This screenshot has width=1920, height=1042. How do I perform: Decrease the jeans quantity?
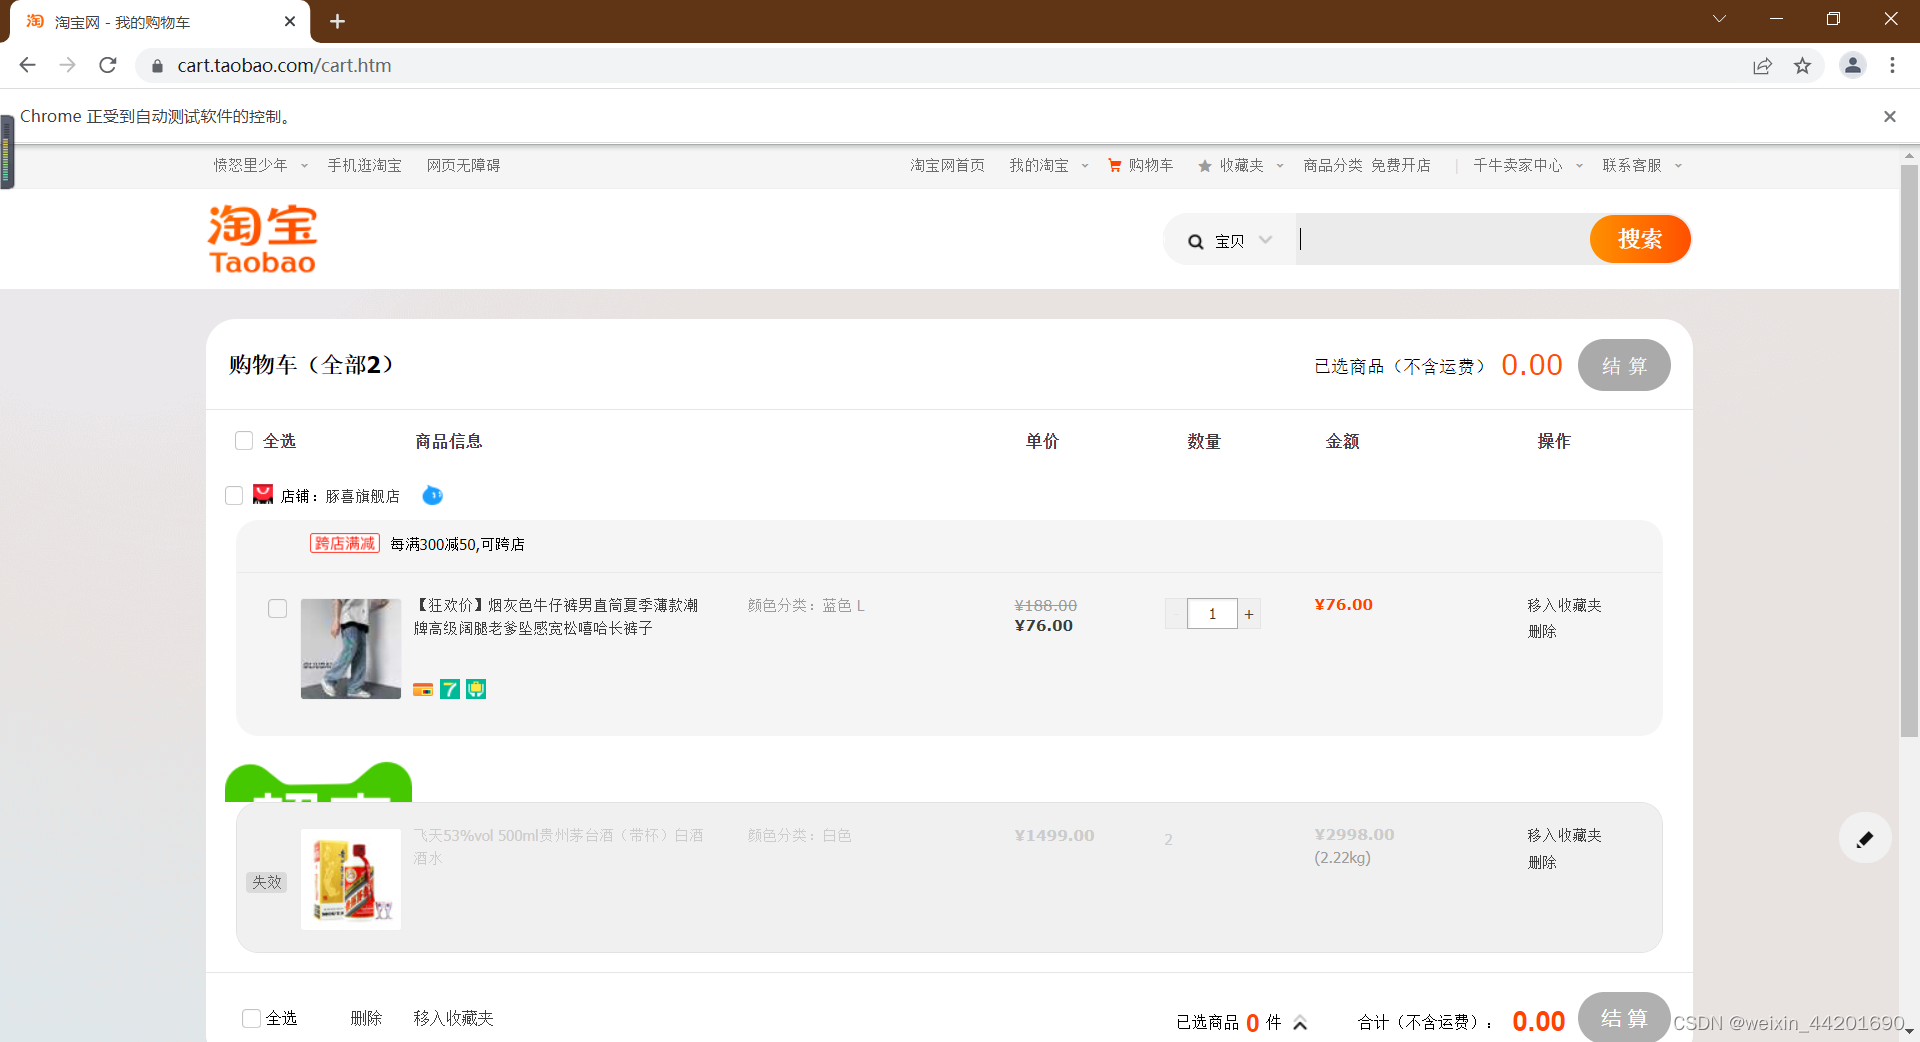[x=1176, y=614]
